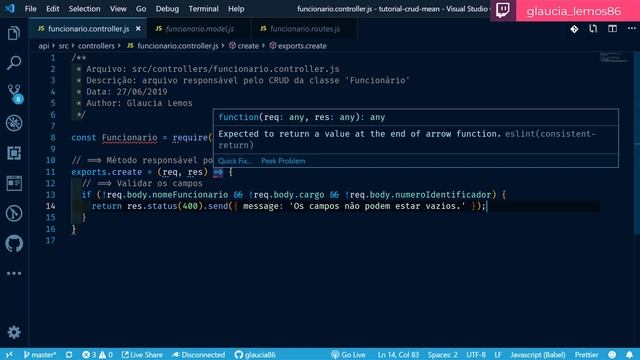The height and width of the screenshot is (360, 640).
Task: Switch to funcionario.routes.js tab
Action: click(304, 29)
